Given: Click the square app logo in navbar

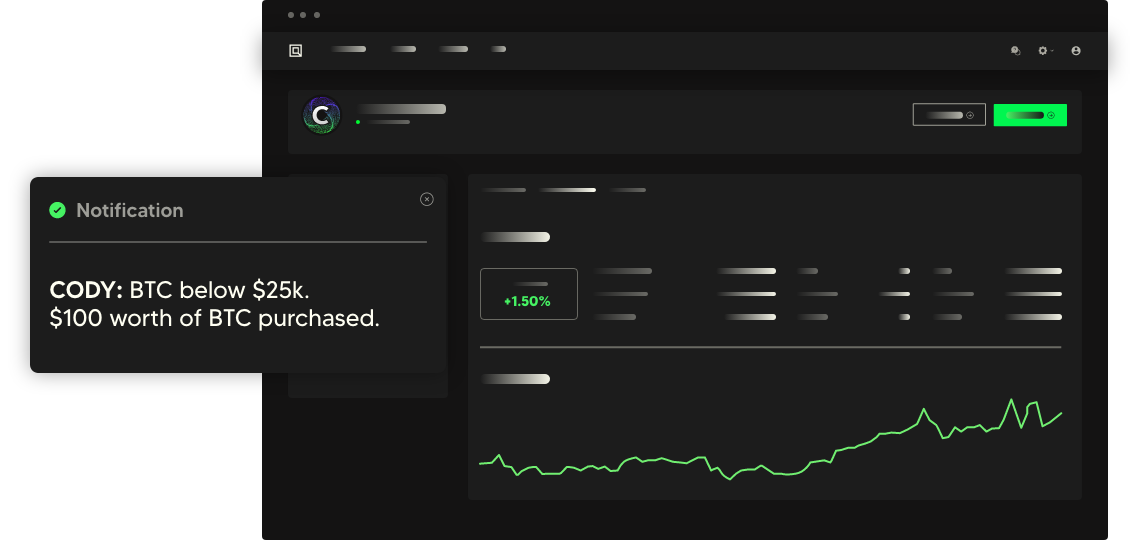Looking at the screenshot, I should (x=295, y=50).
